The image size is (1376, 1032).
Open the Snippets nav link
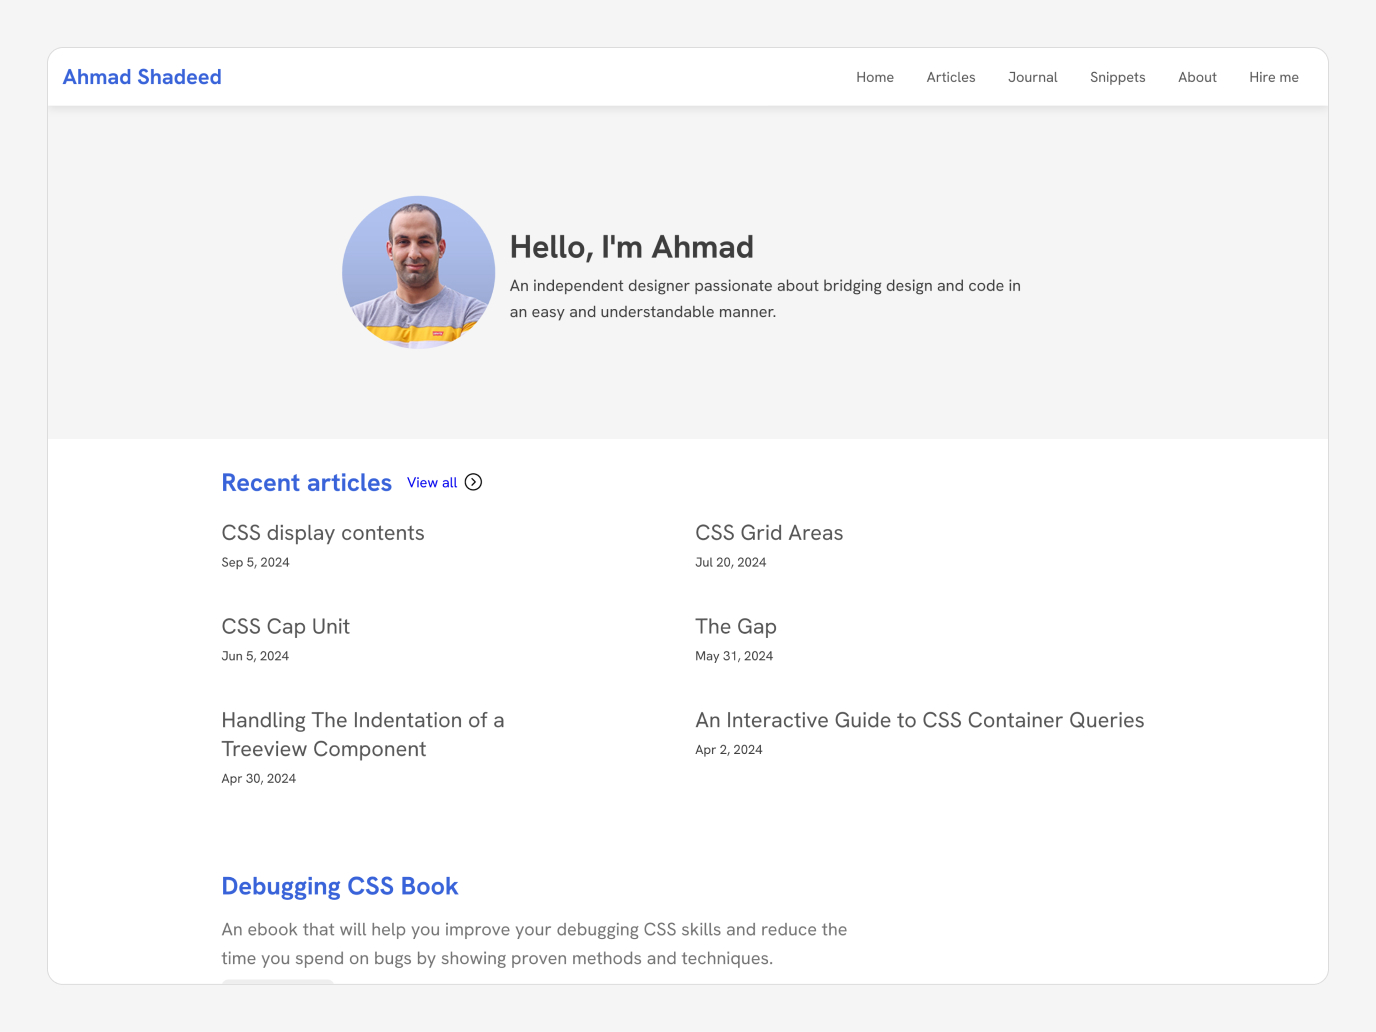tap(1118, 77)
